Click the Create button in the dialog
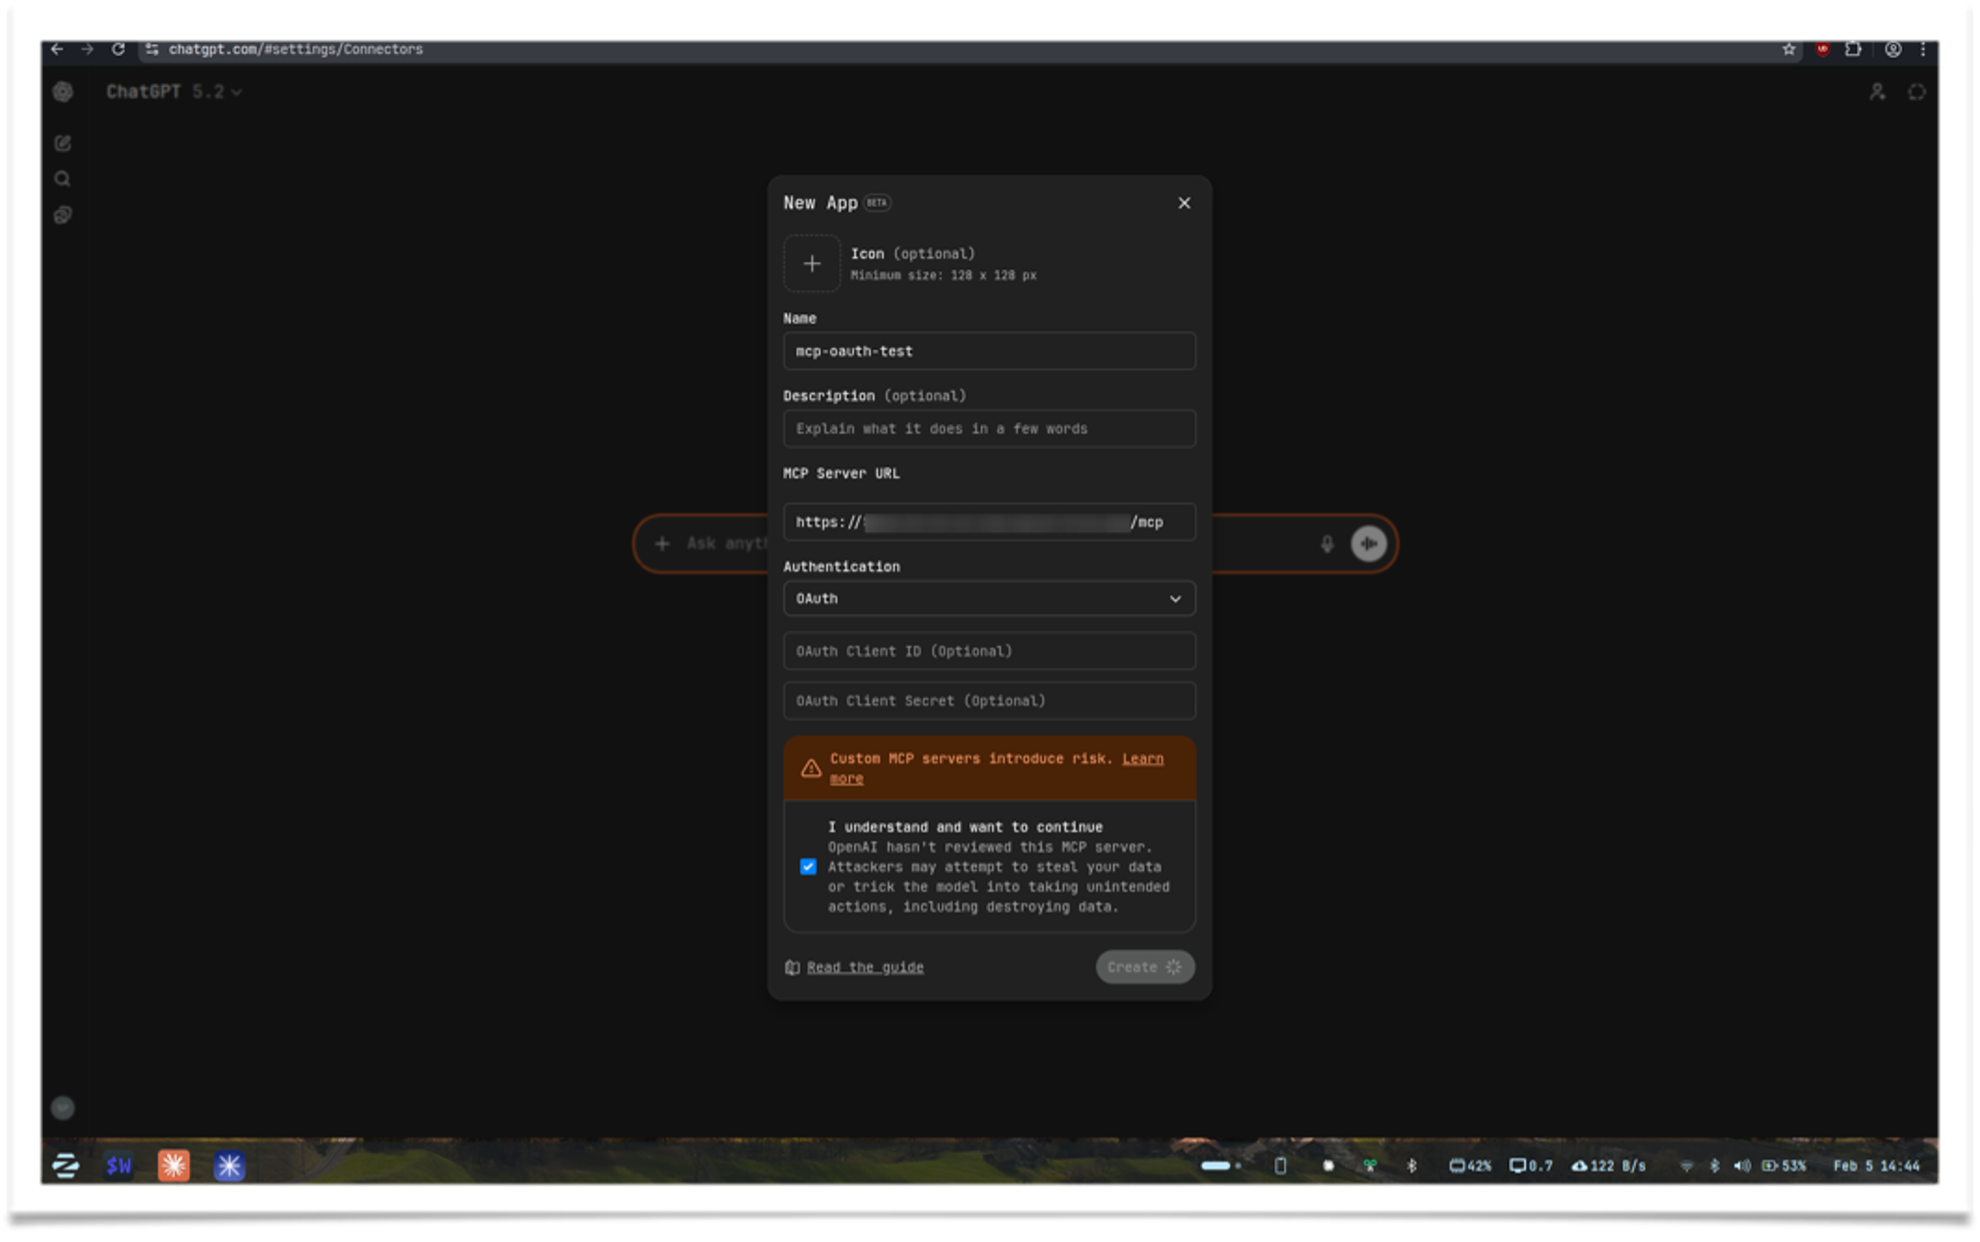 1144,966
